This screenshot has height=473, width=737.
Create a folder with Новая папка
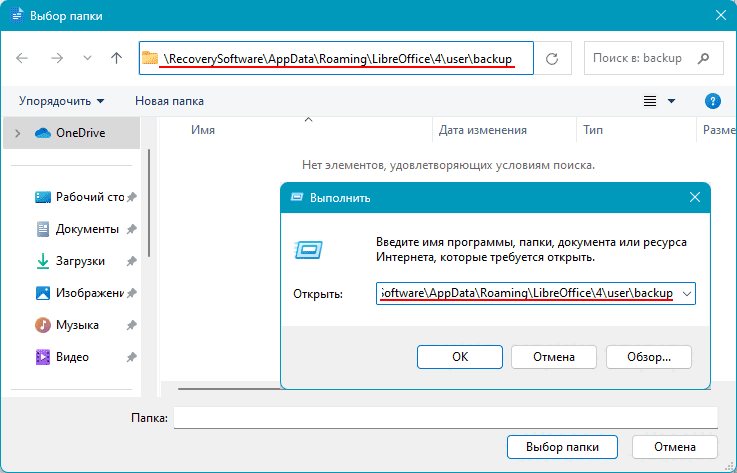(x=169, y=101)
